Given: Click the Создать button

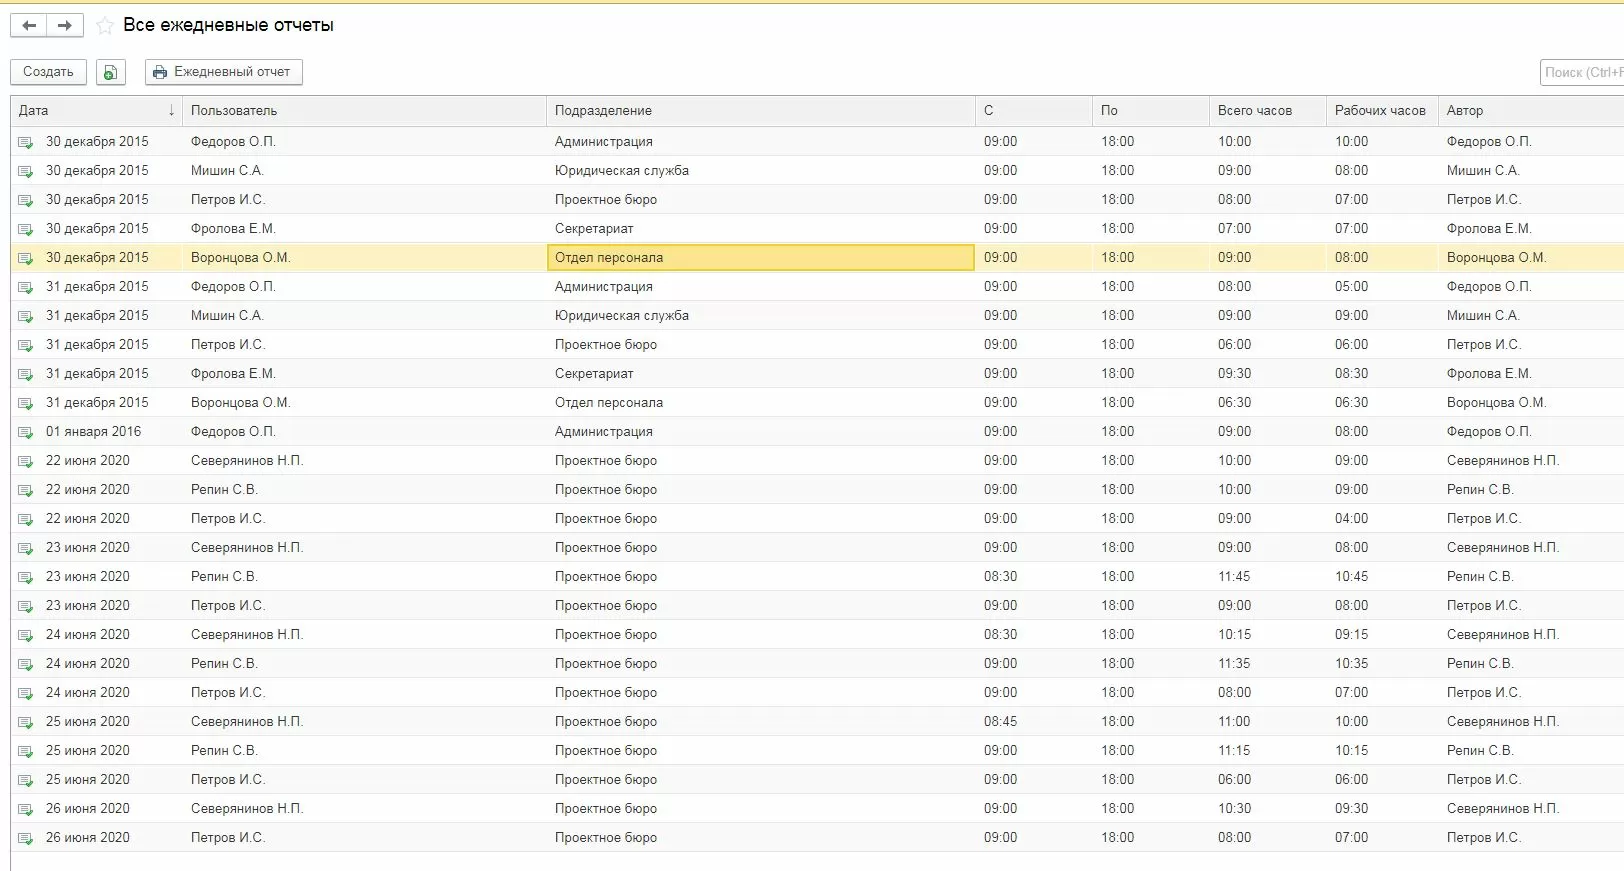Looking at the screenshot, I should click(x=48, y=72).
